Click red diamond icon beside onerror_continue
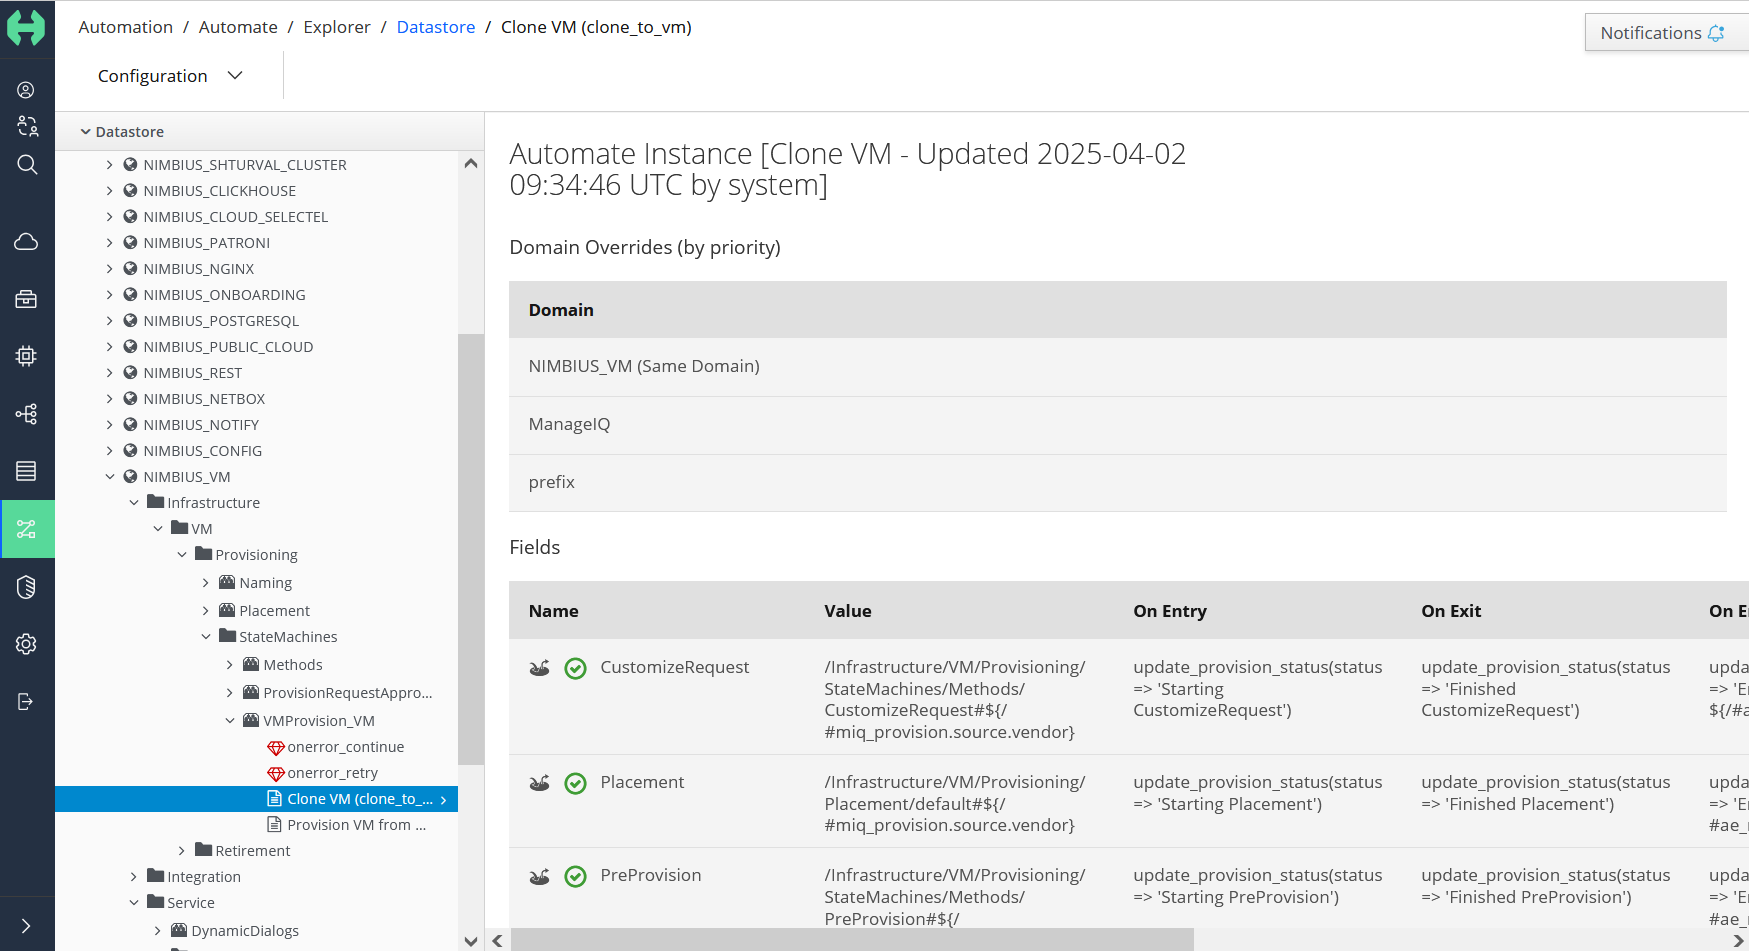The width and height of the screenshot is (1749, 951). click(276, 747)
